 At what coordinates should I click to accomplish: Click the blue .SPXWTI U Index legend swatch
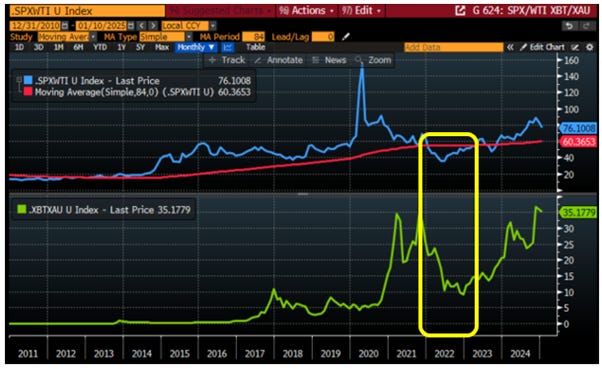tap(28, 81)
